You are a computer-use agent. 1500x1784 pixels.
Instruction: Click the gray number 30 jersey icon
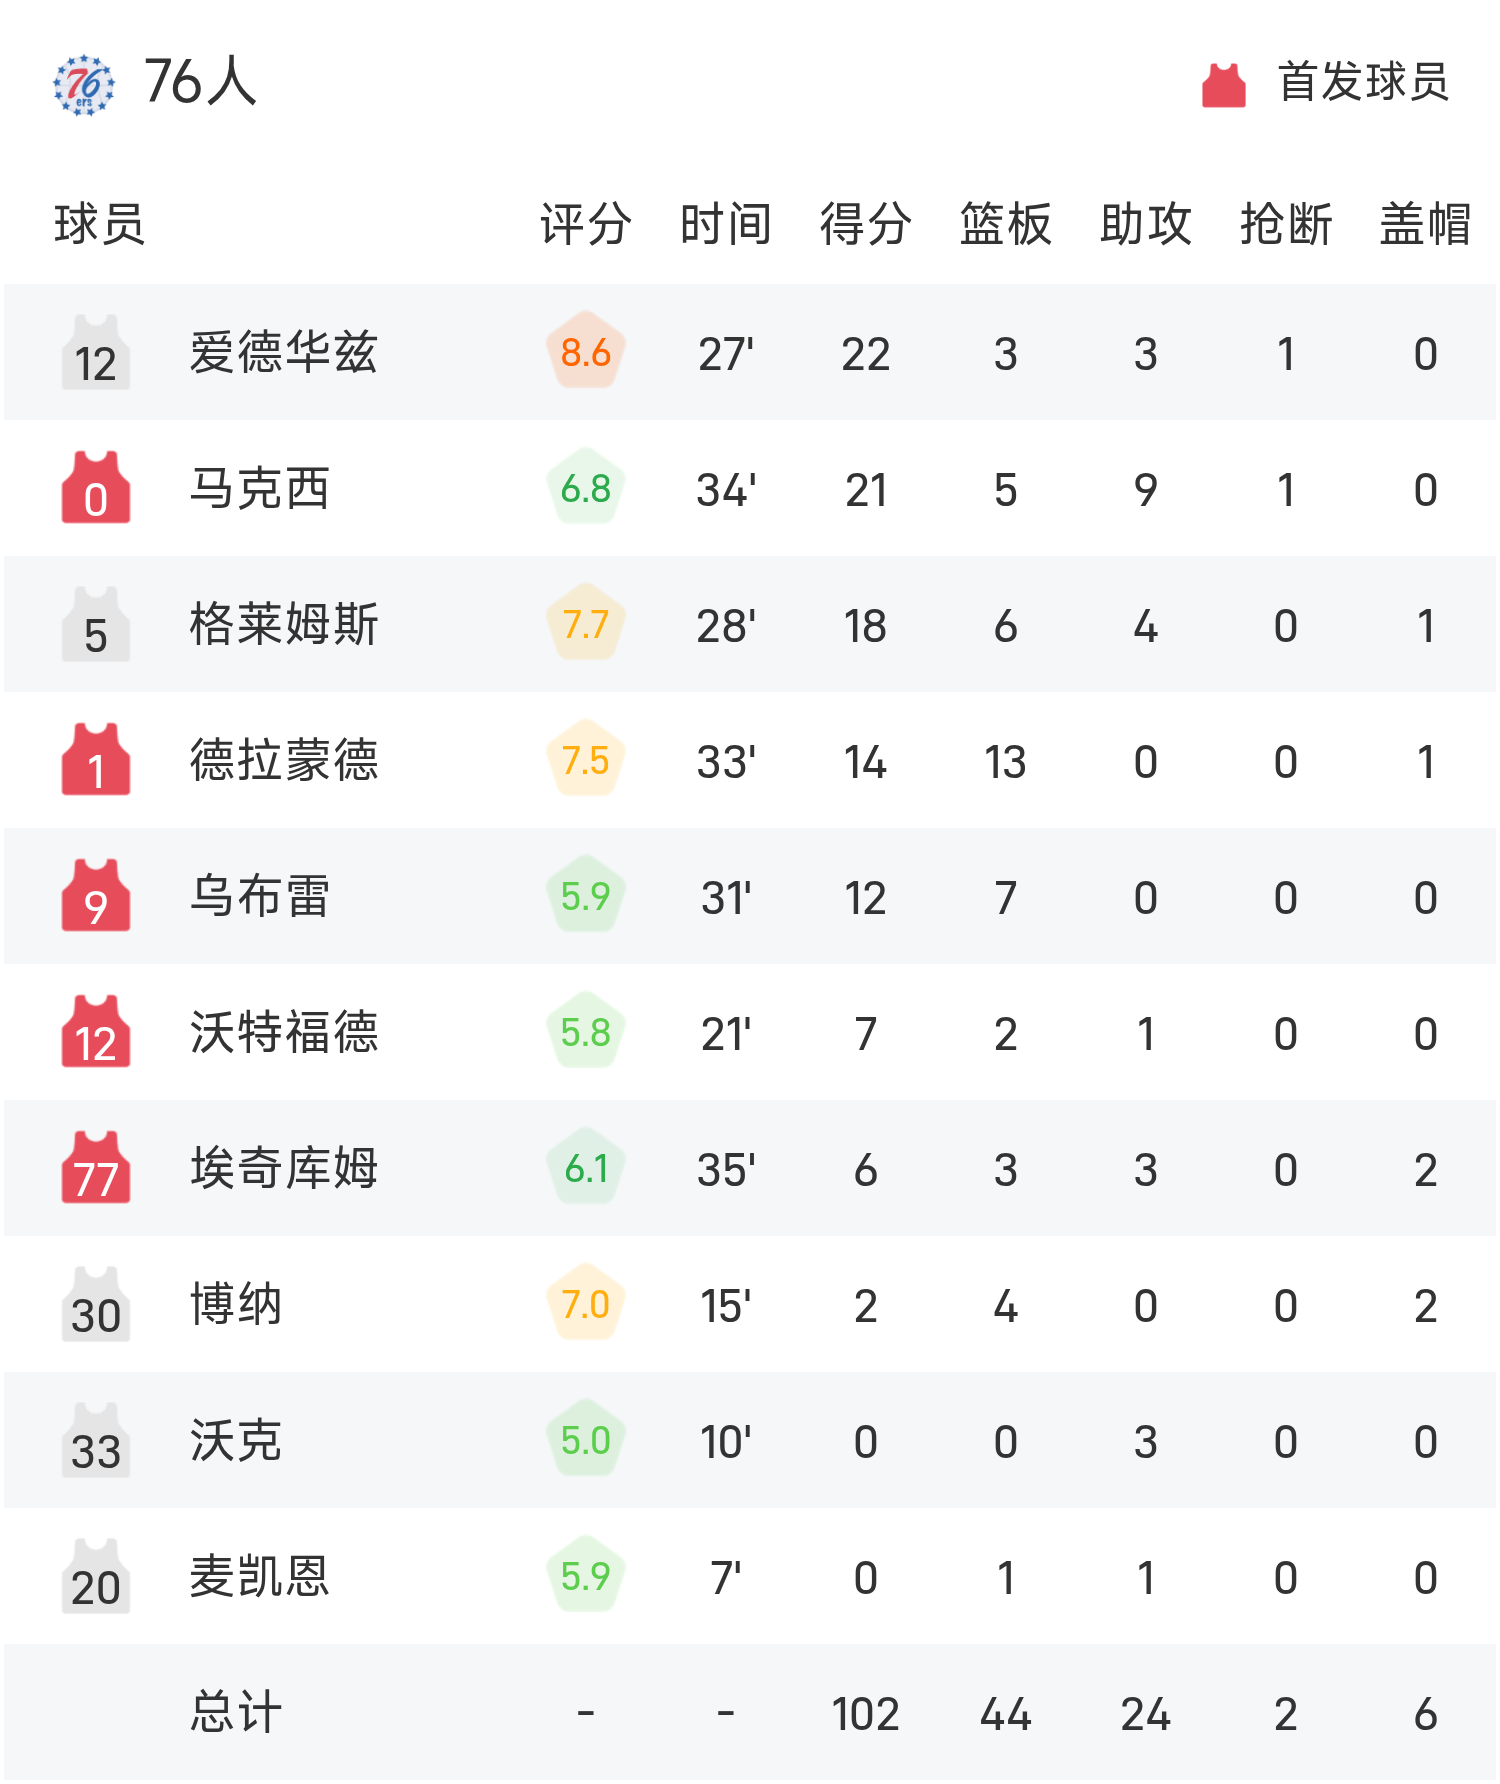96,1304
